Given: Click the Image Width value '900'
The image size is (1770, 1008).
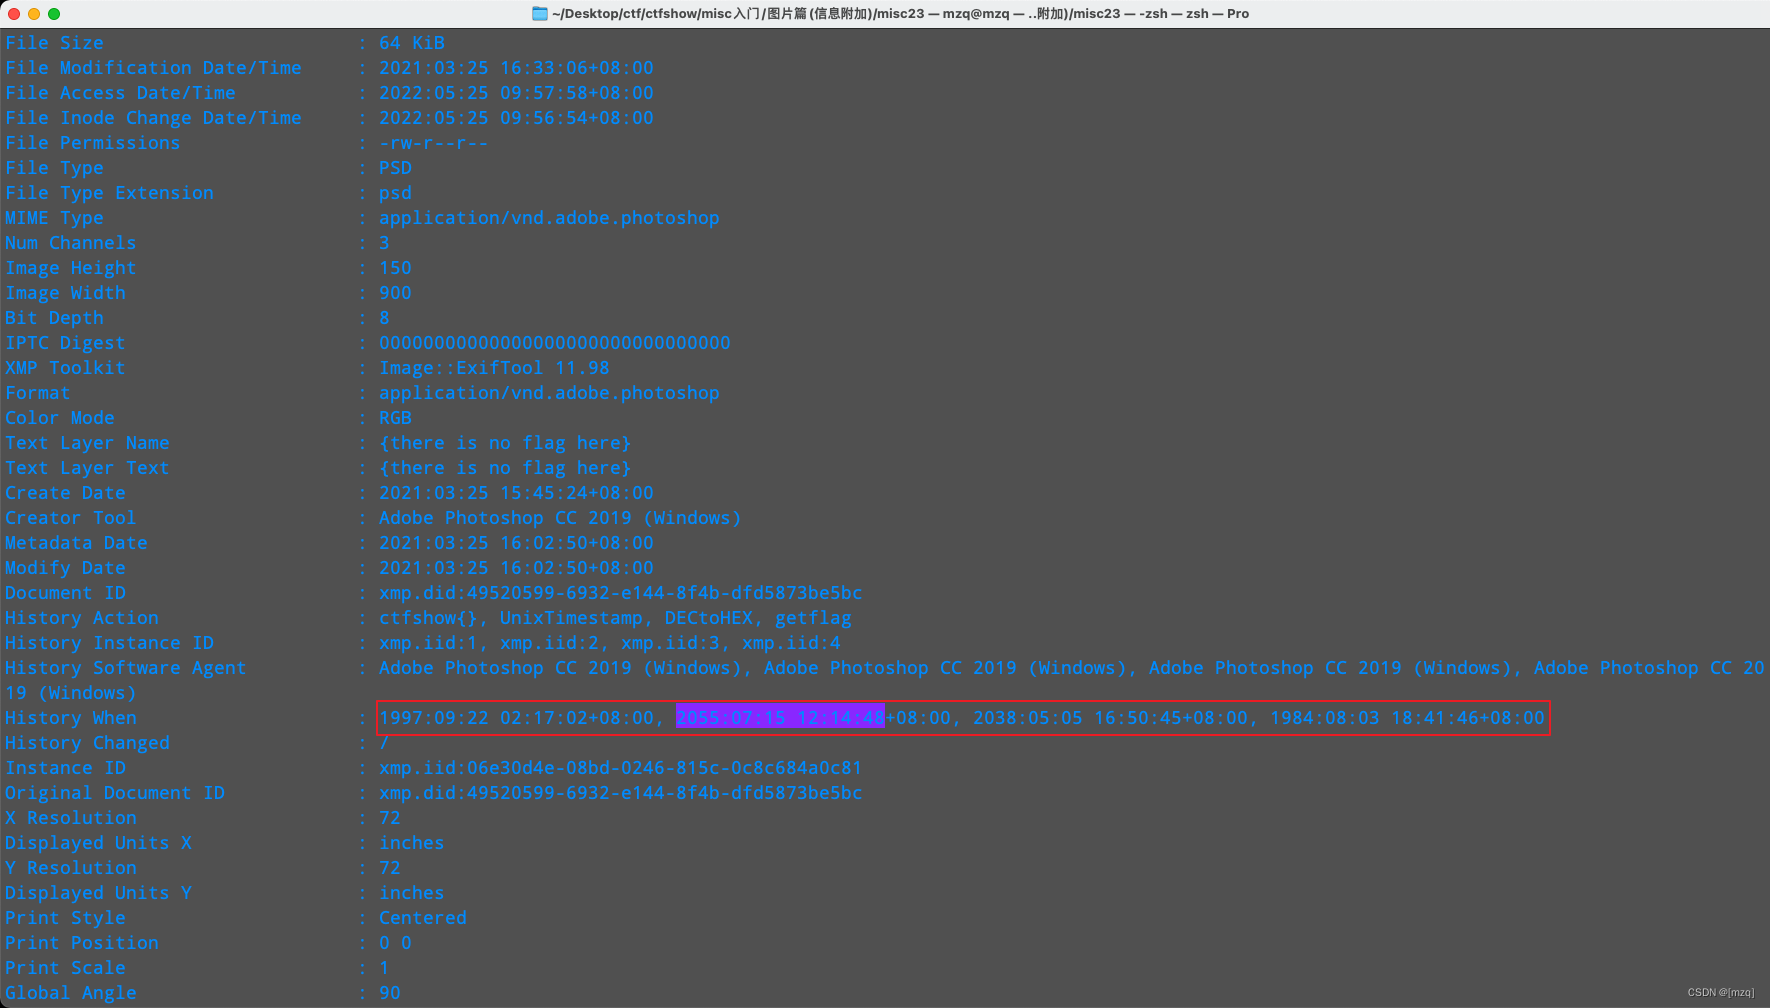Looking at the screenshot, I should (395, 293).
